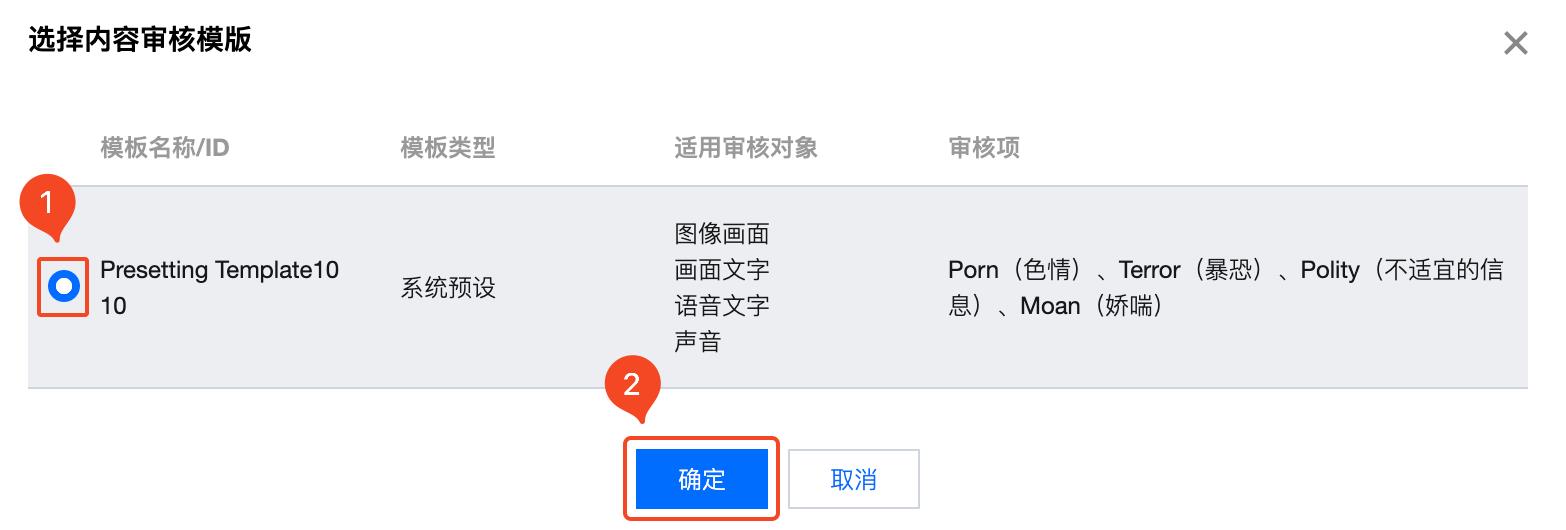Click the 取消 button

click(x=854, y=479)
